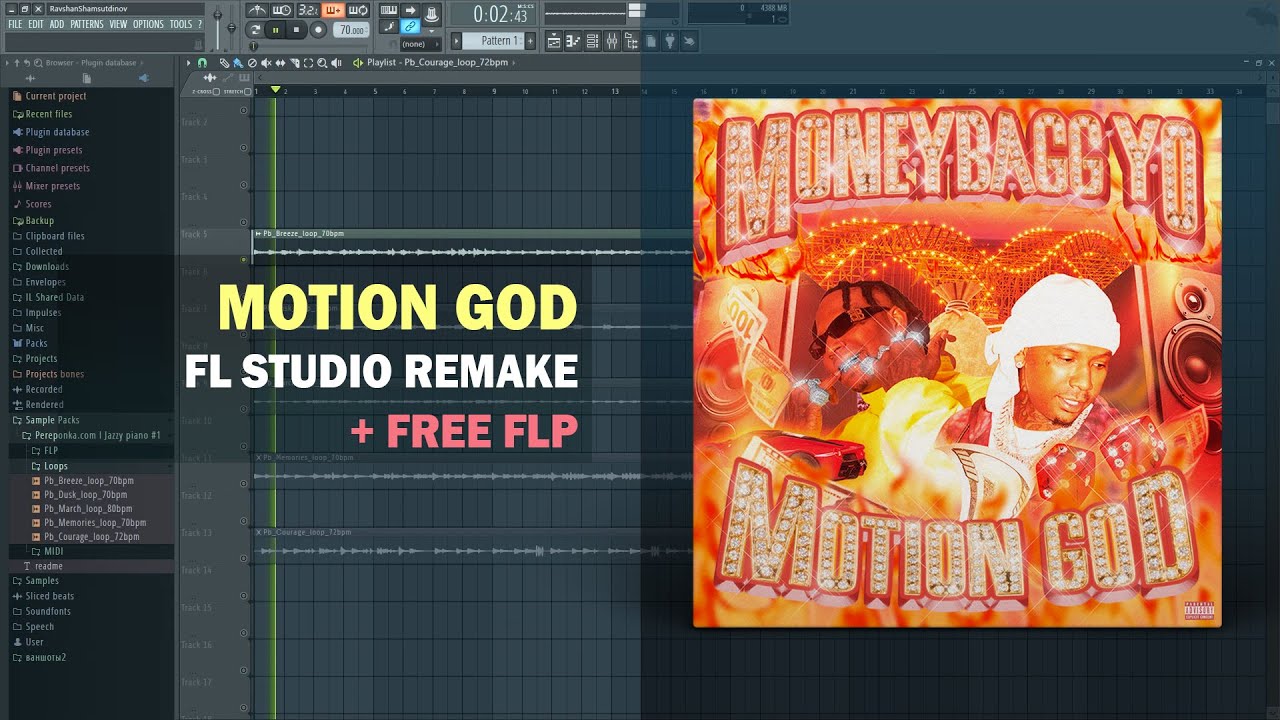Open the Mixer window icon
This screenshot has width=1280, height=720.
point(611,41)
